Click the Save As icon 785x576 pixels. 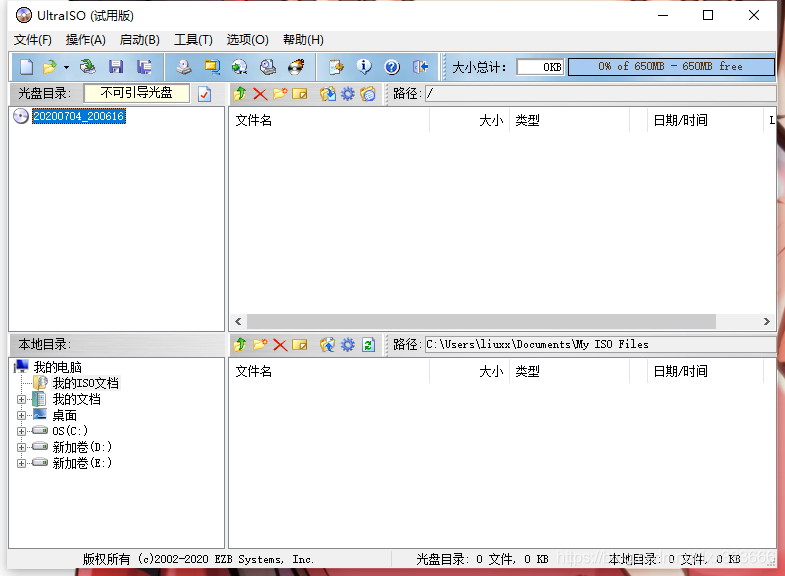click(x=144, y=67)
